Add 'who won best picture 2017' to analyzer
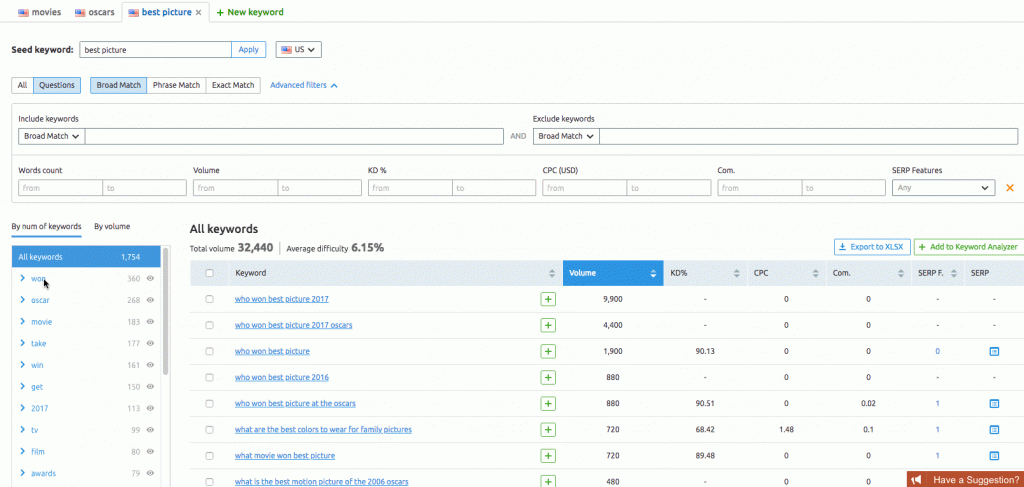1024x487 pixels. point(548,299)
